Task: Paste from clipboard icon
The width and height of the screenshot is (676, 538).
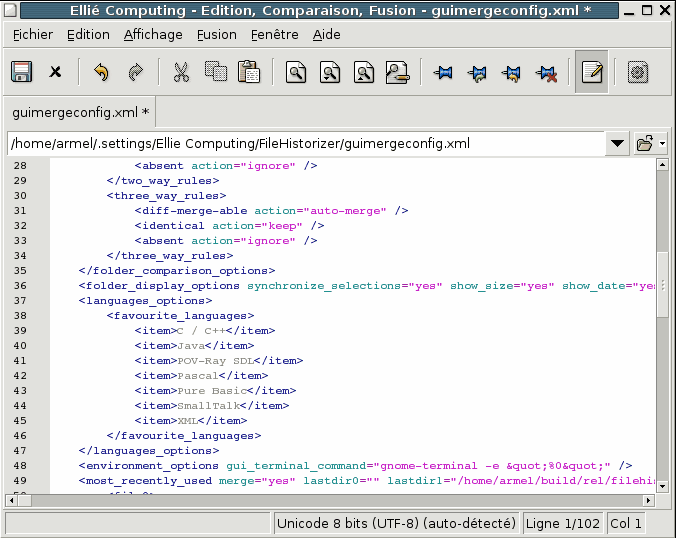Action: click(249, 72)
